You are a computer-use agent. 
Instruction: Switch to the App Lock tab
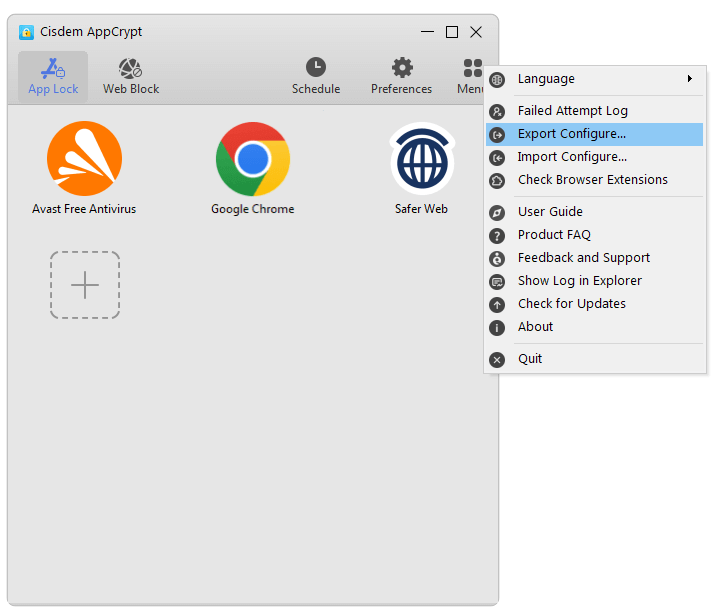coord(53,76)
